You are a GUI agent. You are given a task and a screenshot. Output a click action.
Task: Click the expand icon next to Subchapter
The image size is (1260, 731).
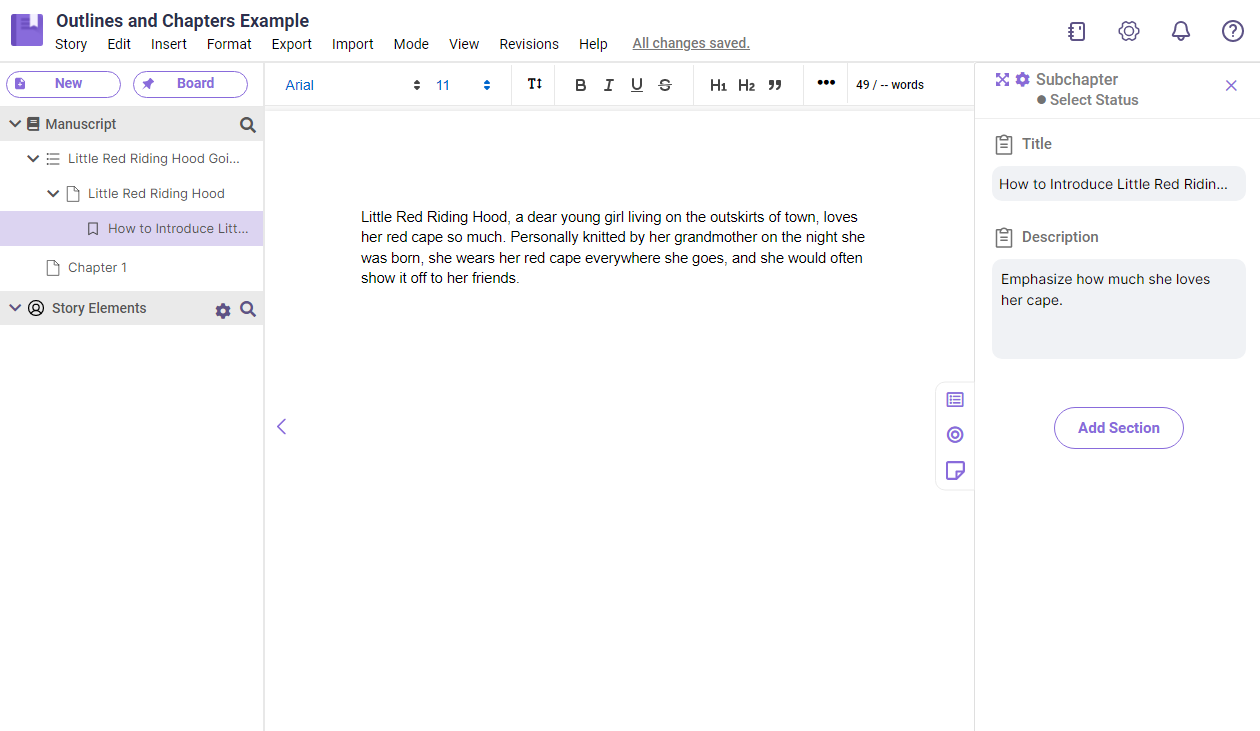pos(1002,78)
